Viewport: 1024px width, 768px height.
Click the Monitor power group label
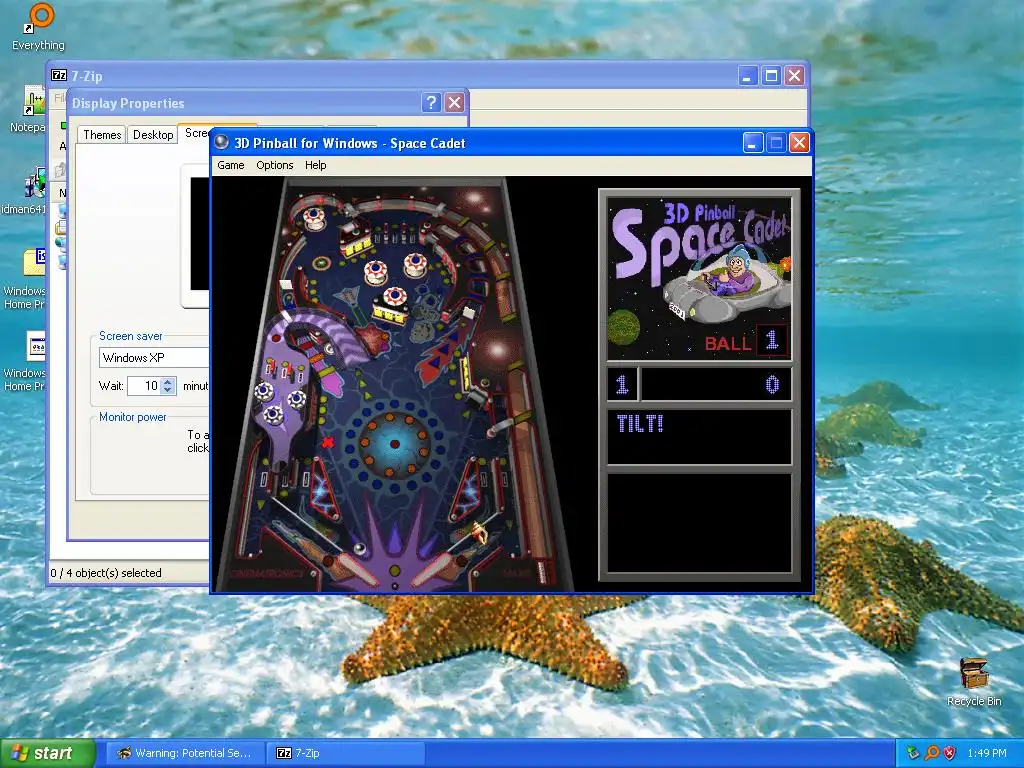click(133, 417)
